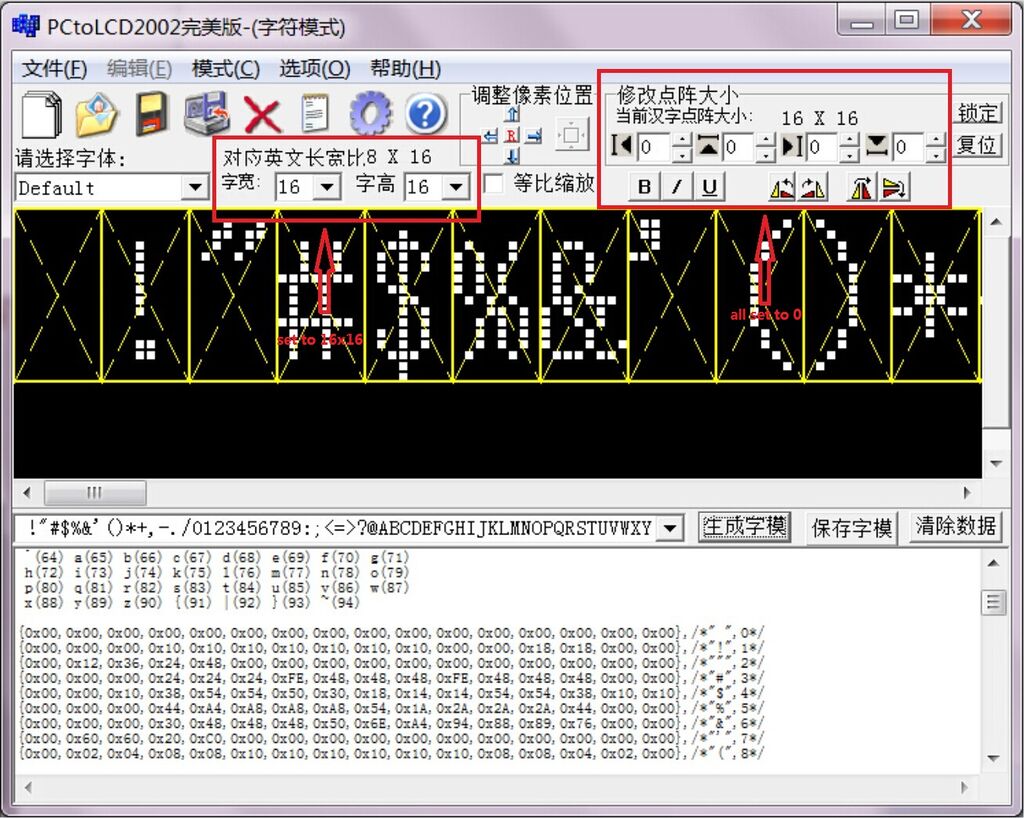Expand the Default font dropdown
Image resolution: width=1024 pixels, height=818 pixels.
click(x=195, y=188)
